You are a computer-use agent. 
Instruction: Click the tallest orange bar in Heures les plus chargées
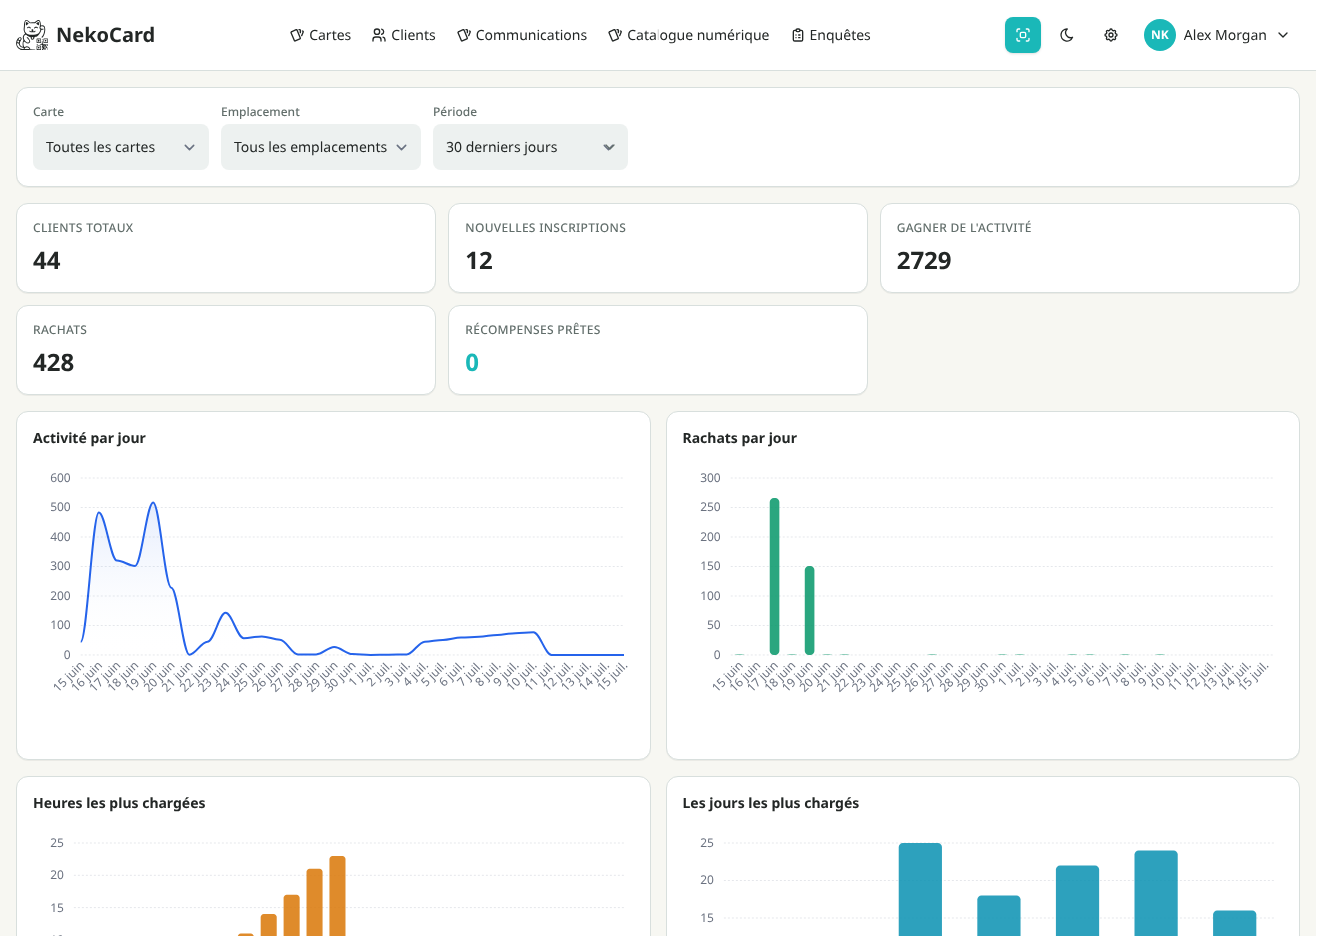click(337, 895)
